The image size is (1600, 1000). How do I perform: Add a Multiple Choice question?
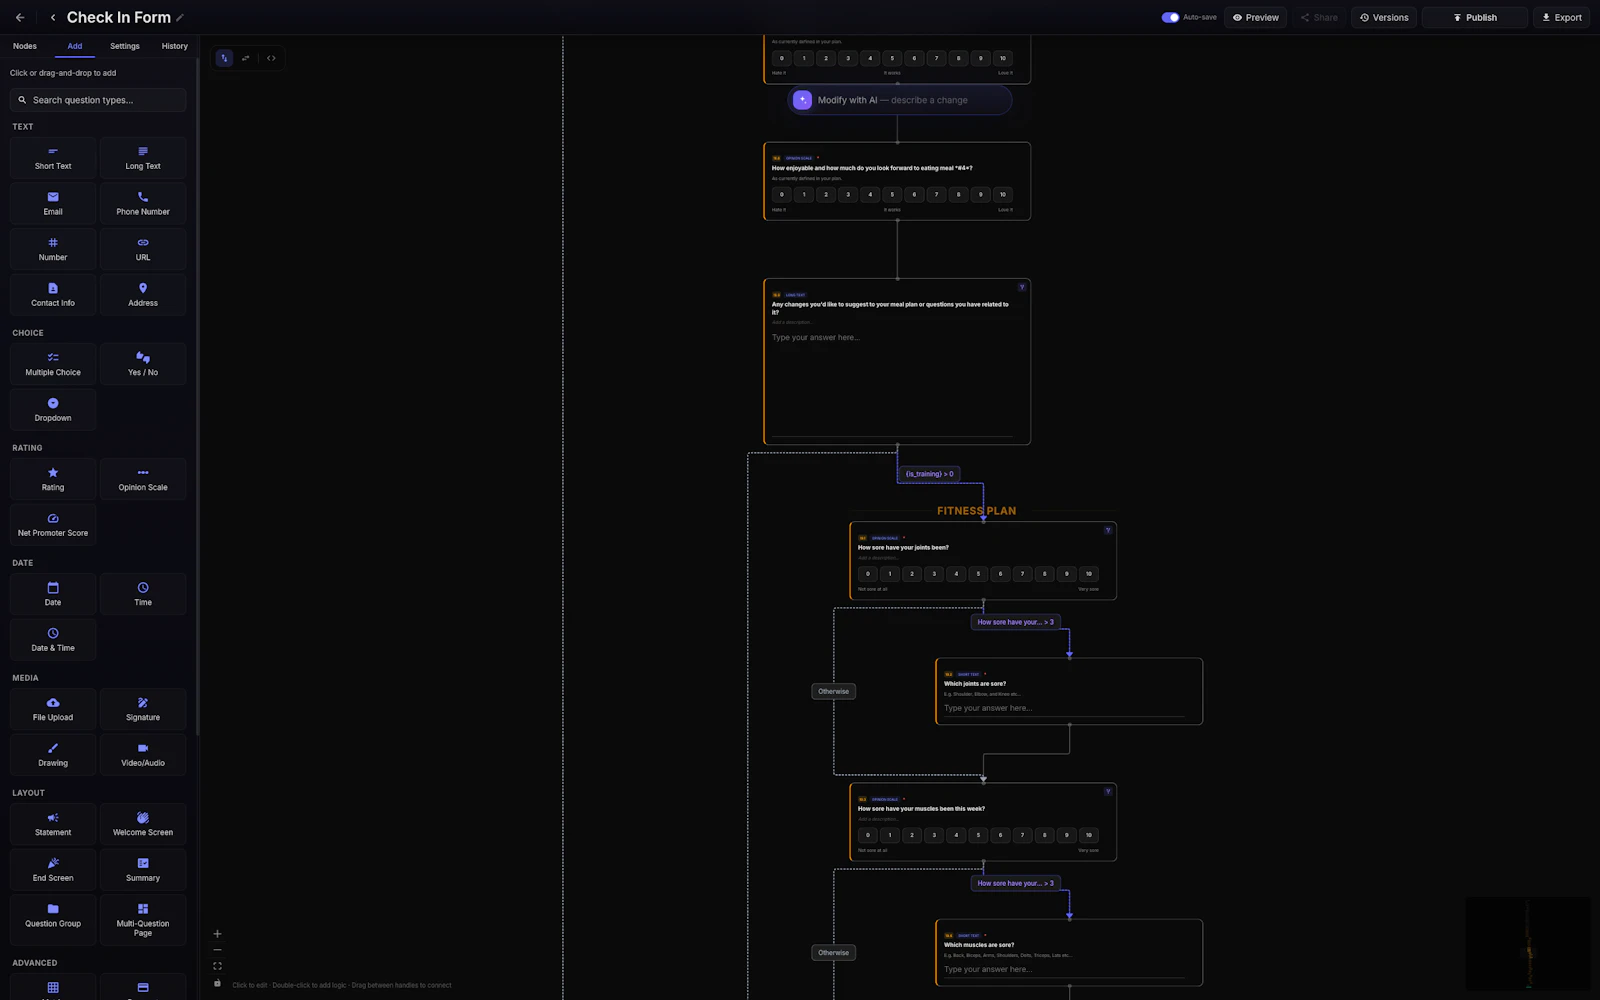(53, 364)
